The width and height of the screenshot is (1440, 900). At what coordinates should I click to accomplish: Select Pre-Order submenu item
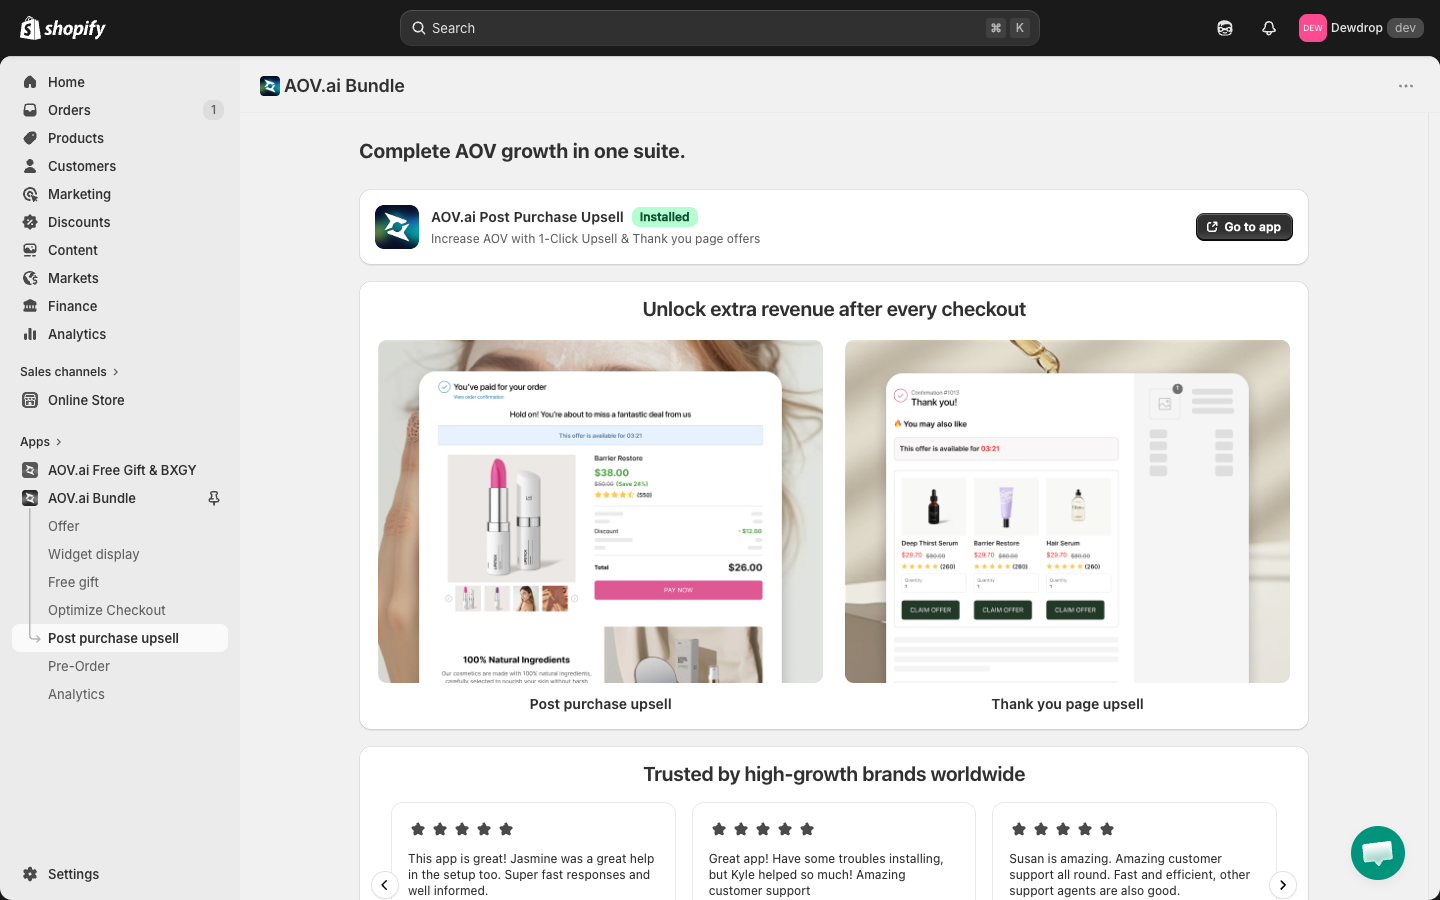tap(79, 666)
